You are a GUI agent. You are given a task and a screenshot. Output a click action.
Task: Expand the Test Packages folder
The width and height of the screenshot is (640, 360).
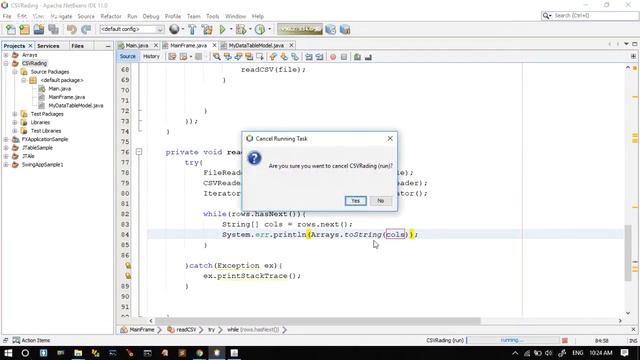(x=15, y=114)
